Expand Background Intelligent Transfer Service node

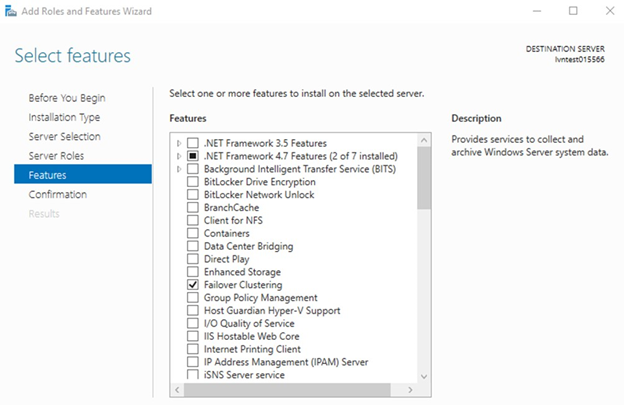coord(179,169)
